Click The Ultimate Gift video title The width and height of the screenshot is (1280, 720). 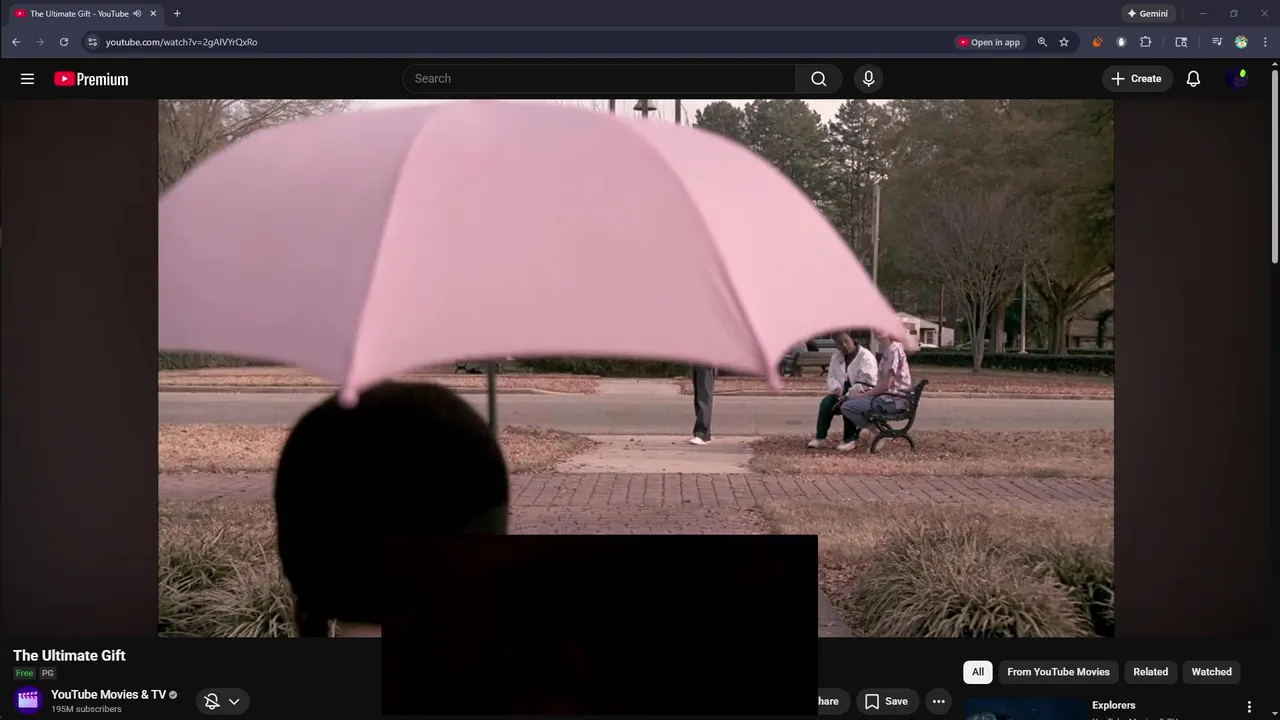69,656
